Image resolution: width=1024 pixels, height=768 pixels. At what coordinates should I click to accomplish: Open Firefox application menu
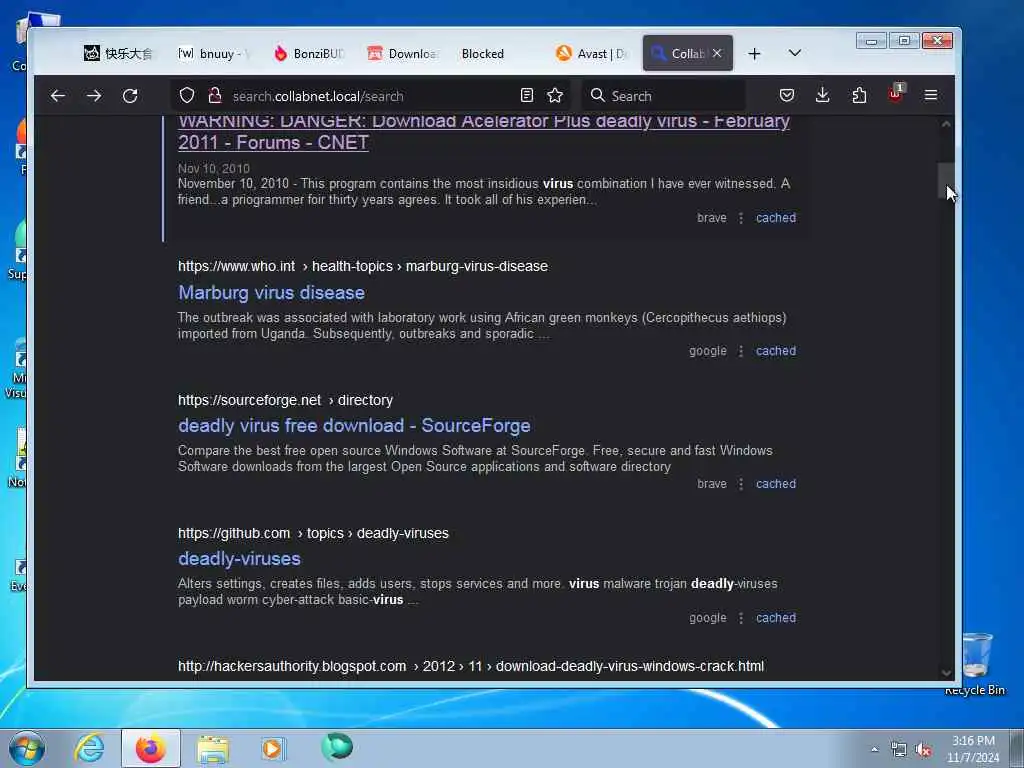point(931,95)
